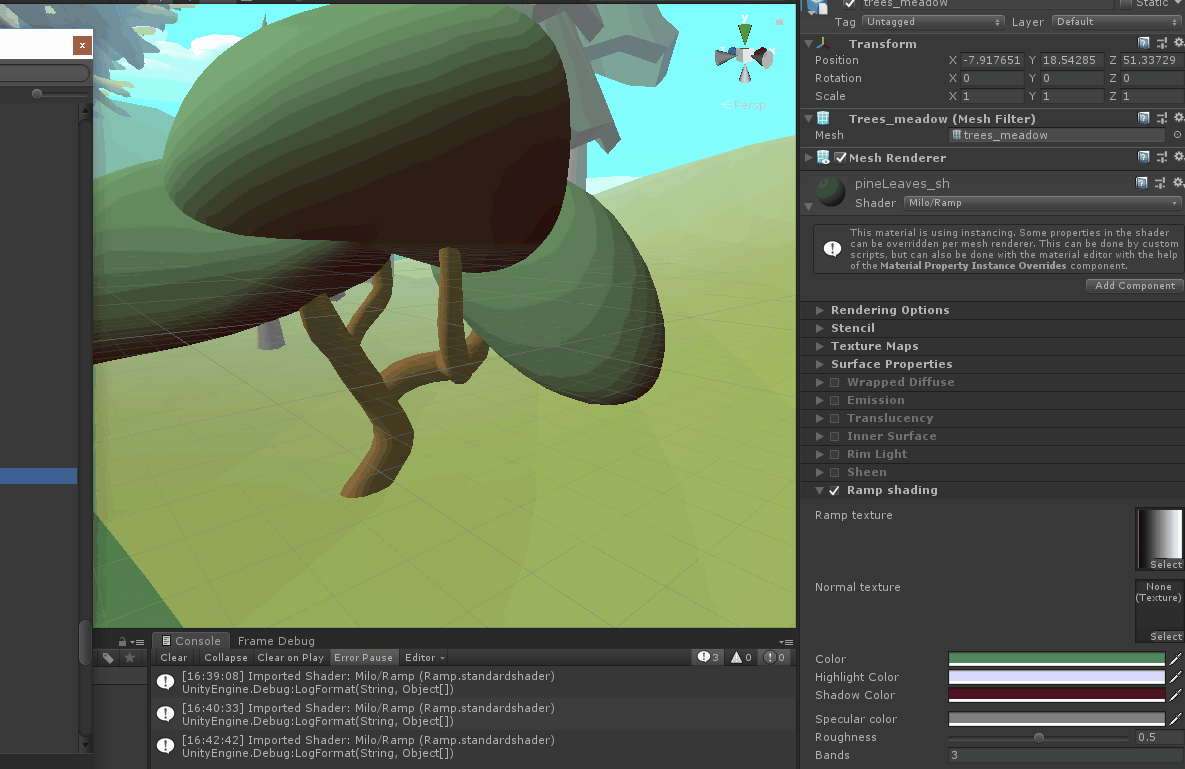Toggle warning messages filter in Console
Screen dimensions: 1185x769
741,657
